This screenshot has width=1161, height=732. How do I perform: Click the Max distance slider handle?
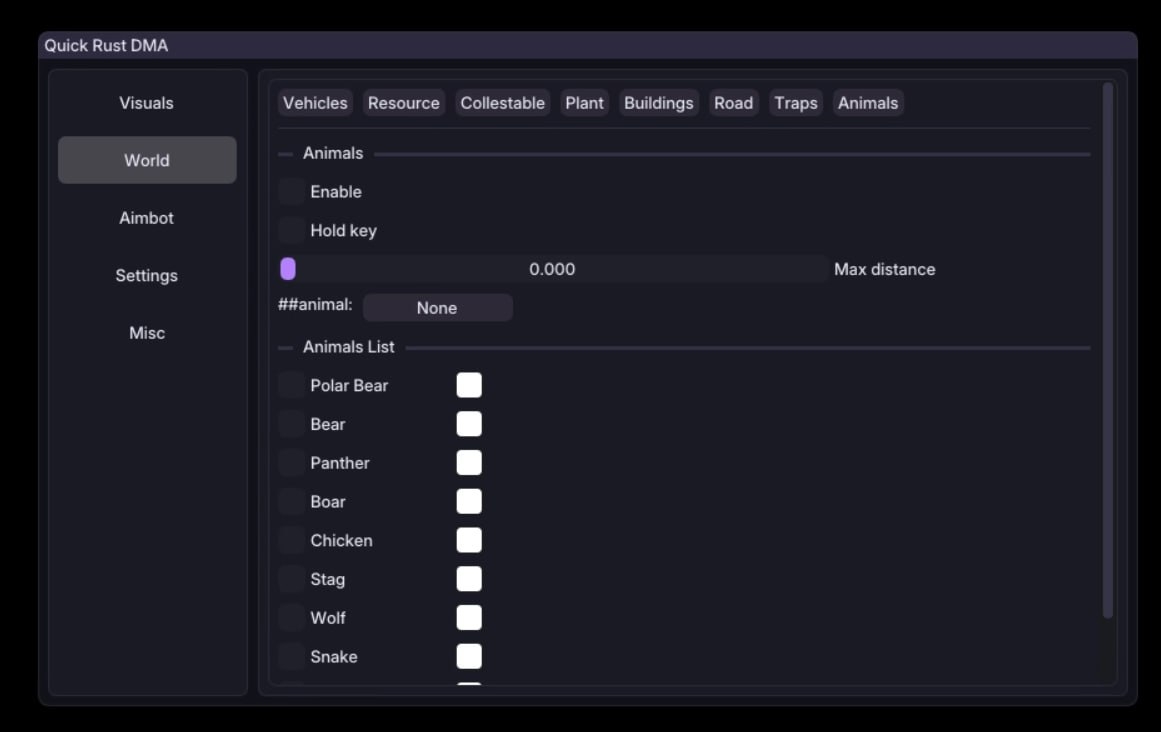[x=288, y=269]
